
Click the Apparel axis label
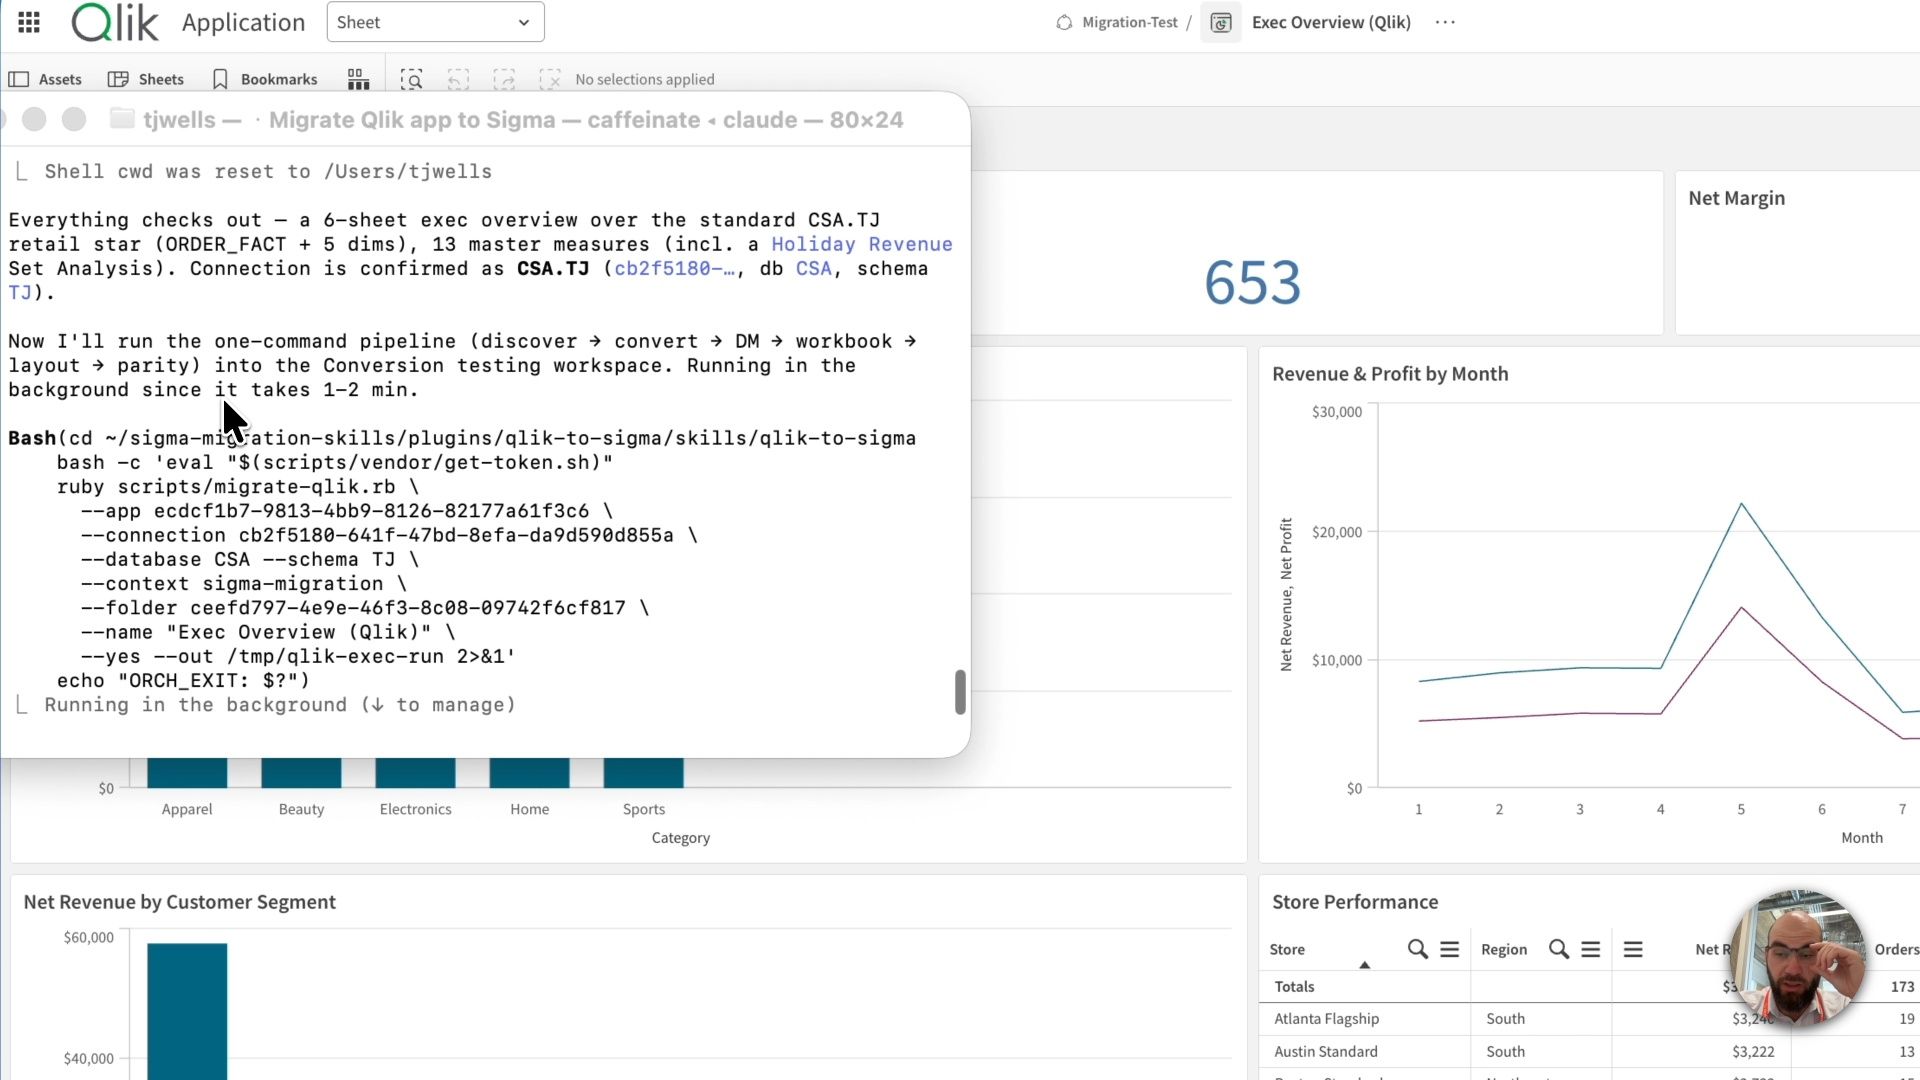187,809
